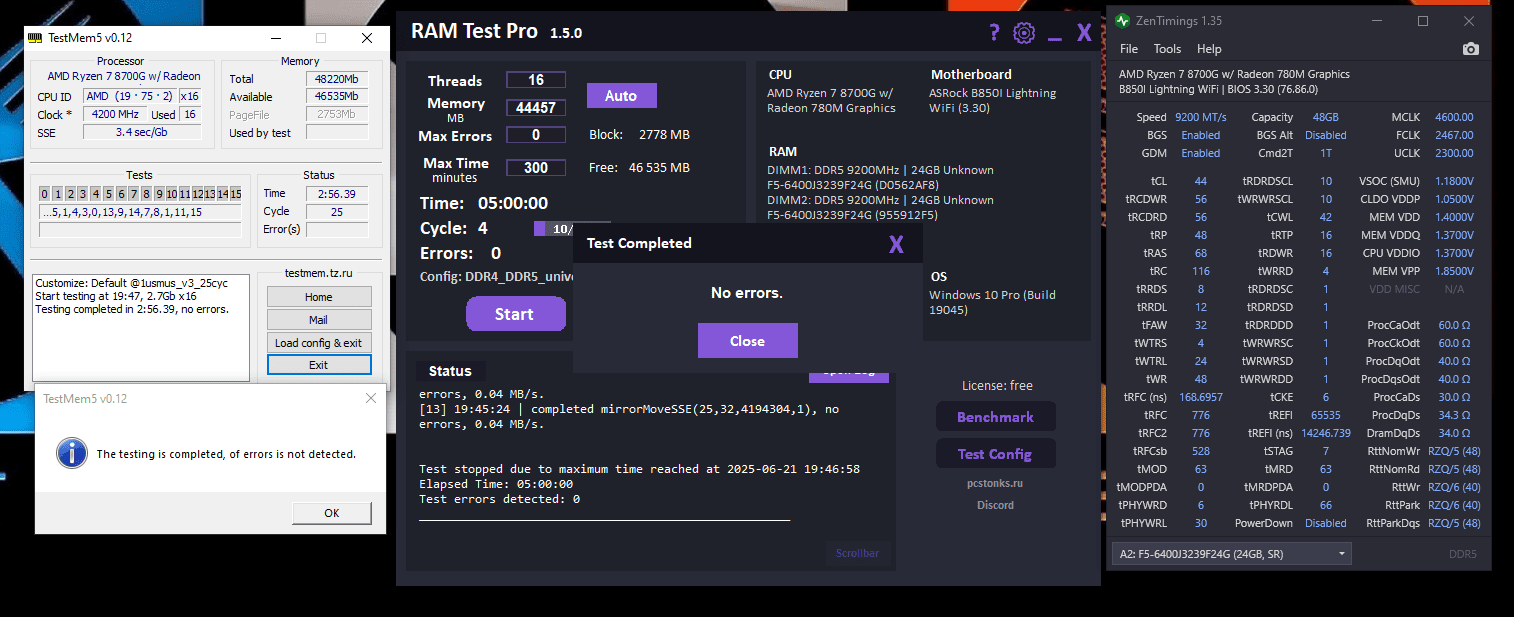
Task: Click the TestMem5 title bar memory icon
Action: (37, 38)
